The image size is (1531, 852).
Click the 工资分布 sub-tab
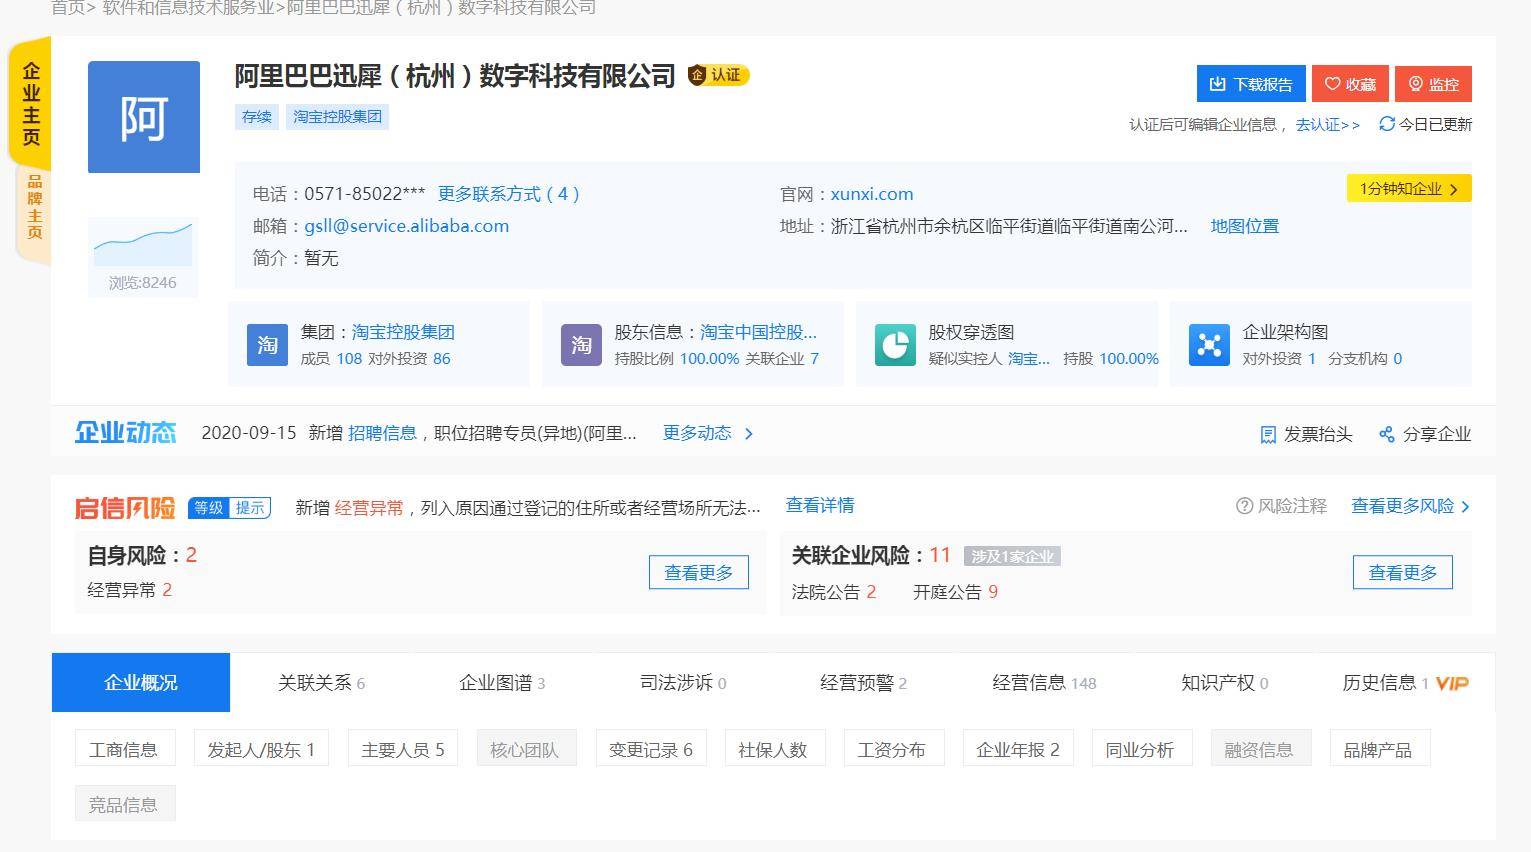coord(892,749)
